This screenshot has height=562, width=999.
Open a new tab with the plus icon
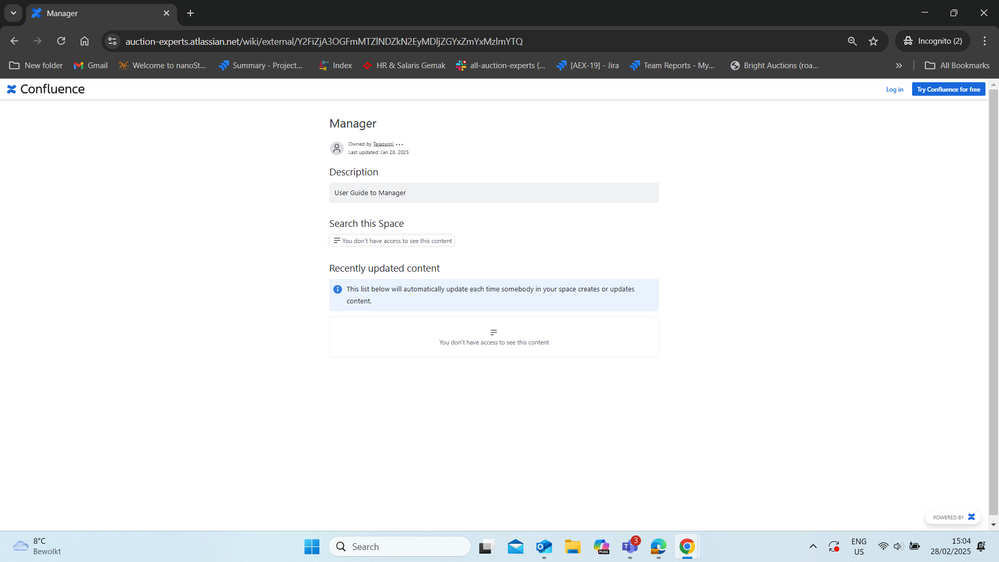pyautogui.click(x=190, y=13)
